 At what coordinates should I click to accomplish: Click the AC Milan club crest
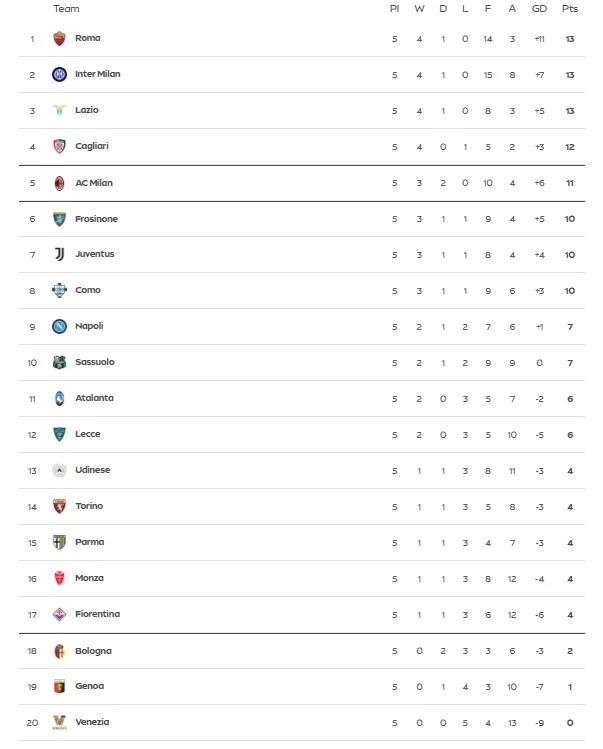click(59, 183)
